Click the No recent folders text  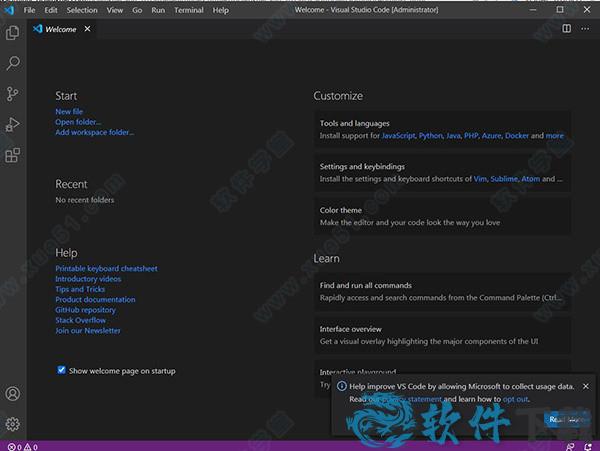85,200
